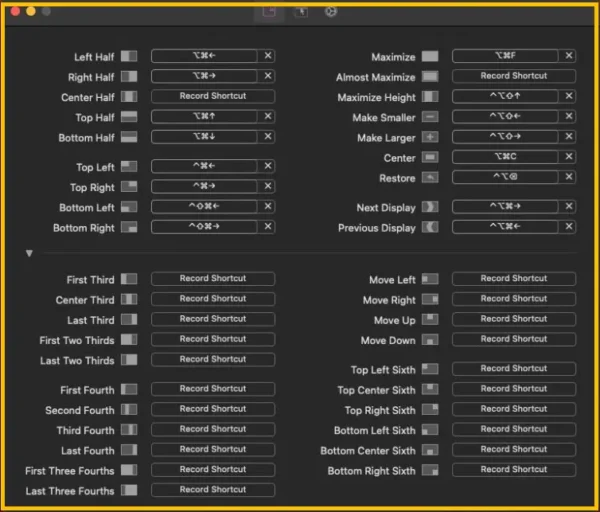Click the Top Center Sixth icon

tap(430, 389)
